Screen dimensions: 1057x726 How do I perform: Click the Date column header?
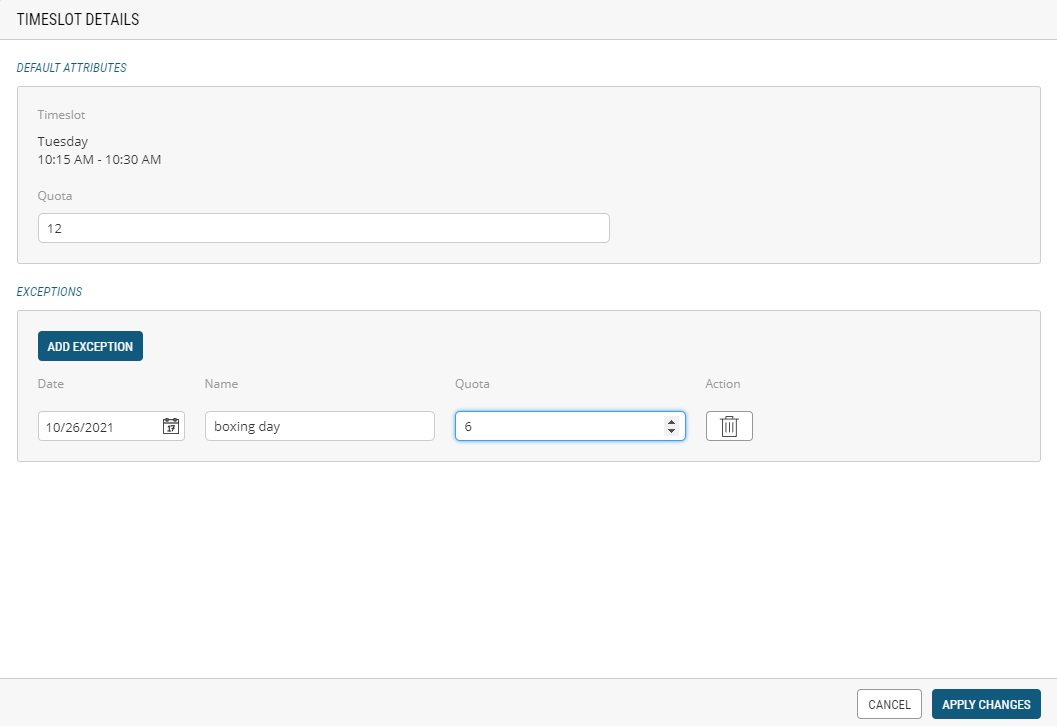coord(51,384)
